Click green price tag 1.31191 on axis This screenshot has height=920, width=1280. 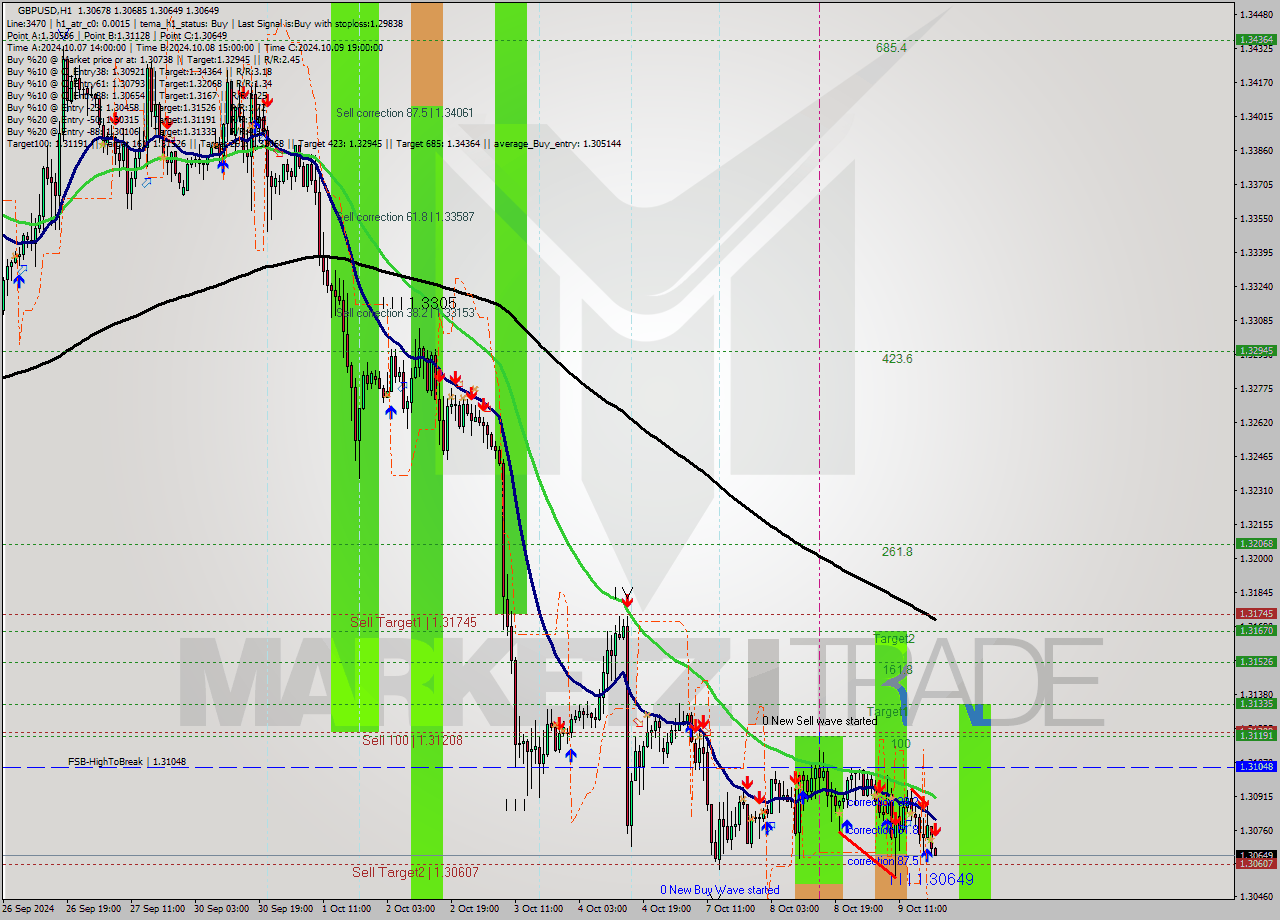pyautogui.click(x=1255, y=736)
